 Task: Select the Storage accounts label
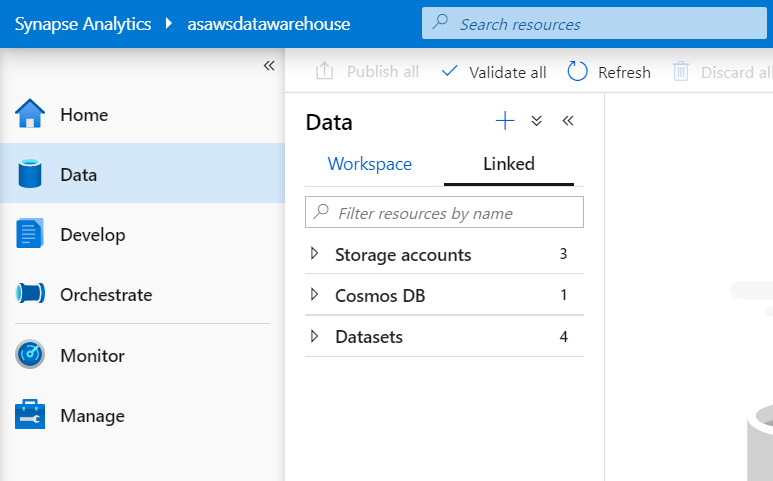point(403,255)
